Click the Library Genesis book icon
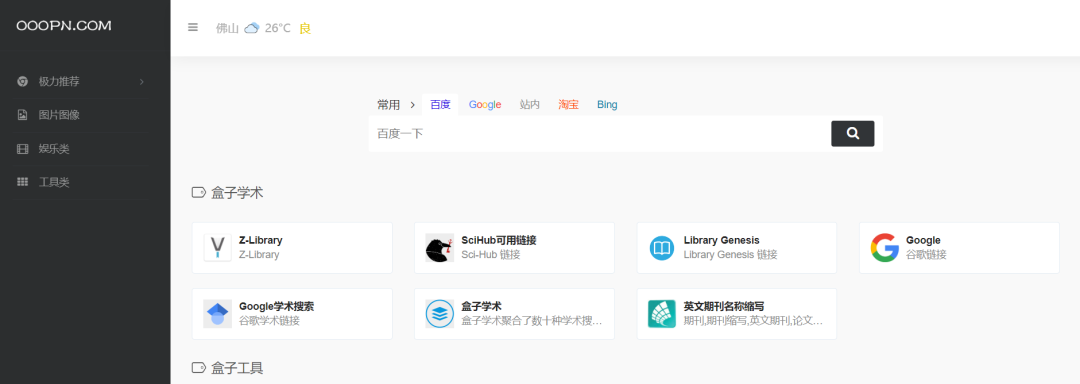 [x=662, y=248]
